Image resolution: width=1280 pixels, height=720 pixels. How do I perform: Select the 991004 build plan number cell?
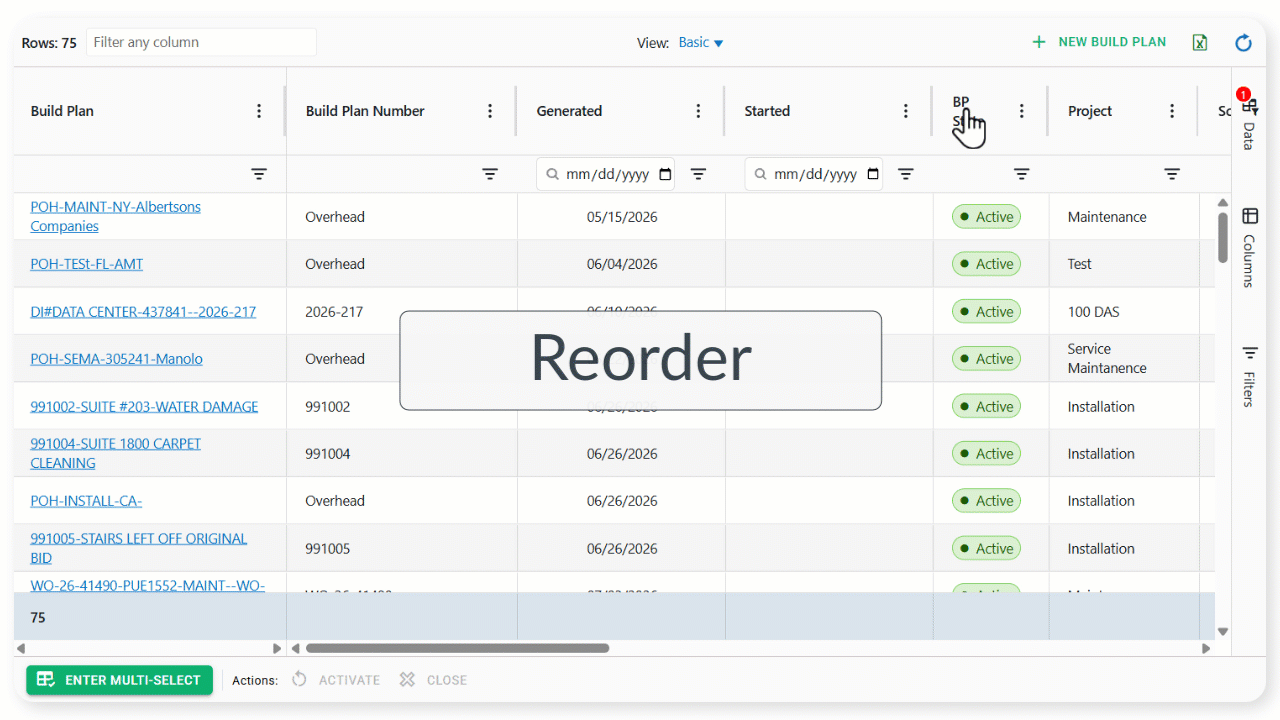tap(402, 453)
